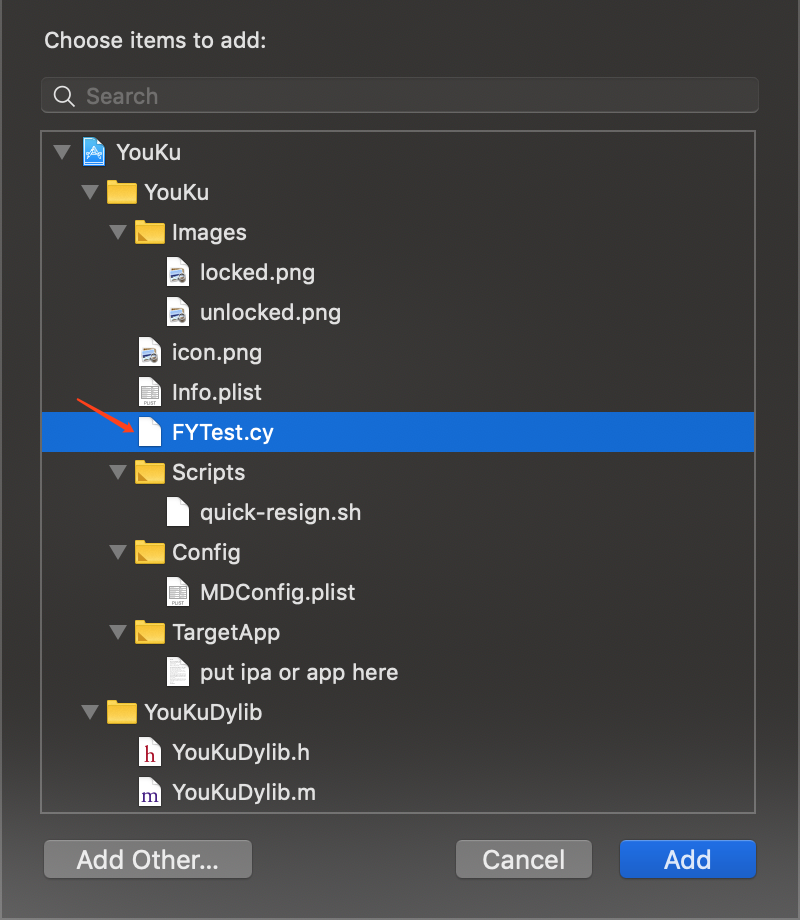The height and width of the screenshot is (920, 800).
Task: Collapse the YouKu folder disclosure triangle
Action: coord(90,192)
